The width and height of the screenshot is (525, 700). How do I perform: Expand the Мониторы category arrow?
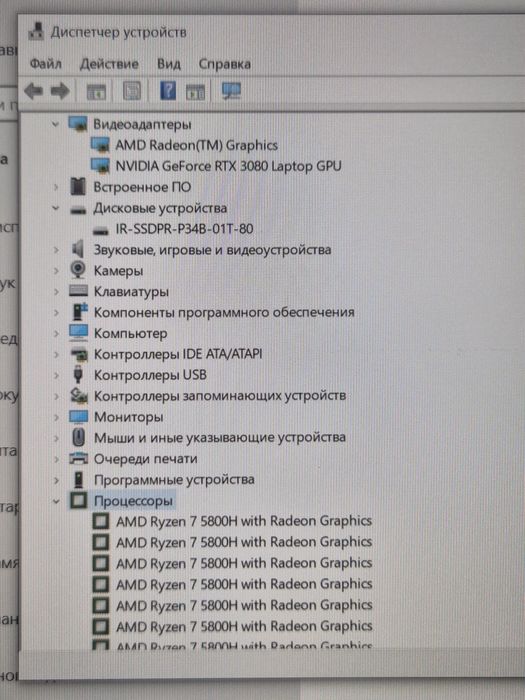click(56, 417)
